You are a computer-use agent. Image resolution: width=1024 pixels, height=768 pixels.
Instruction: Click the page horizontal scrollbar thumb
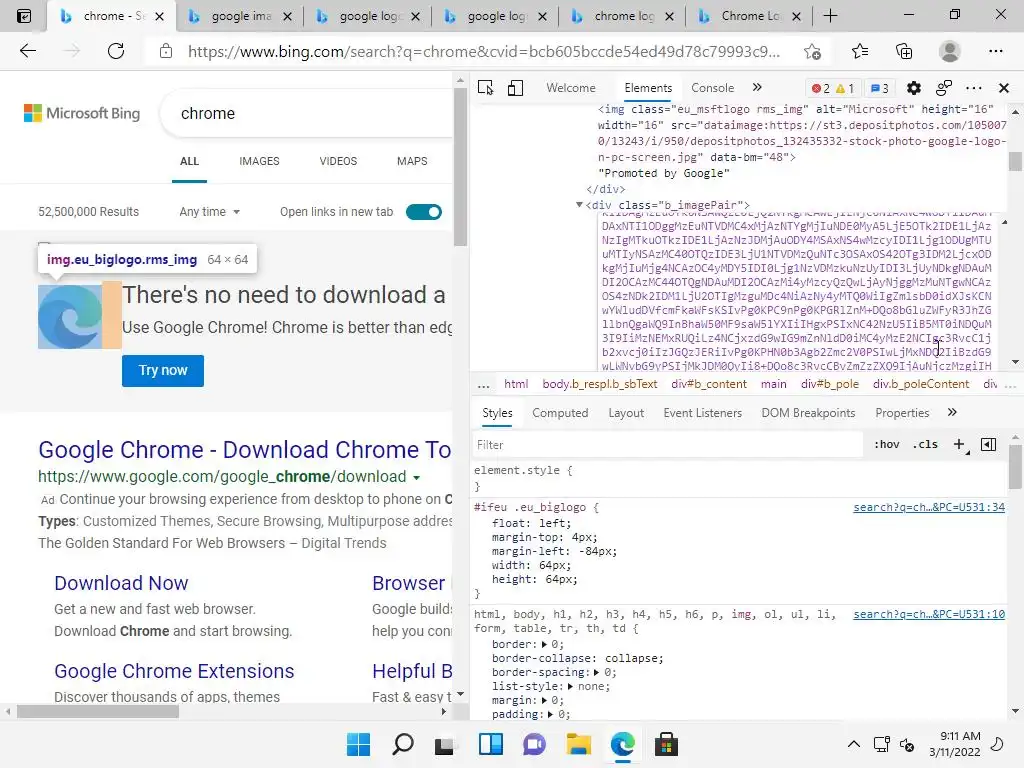[x=97, y=712]
